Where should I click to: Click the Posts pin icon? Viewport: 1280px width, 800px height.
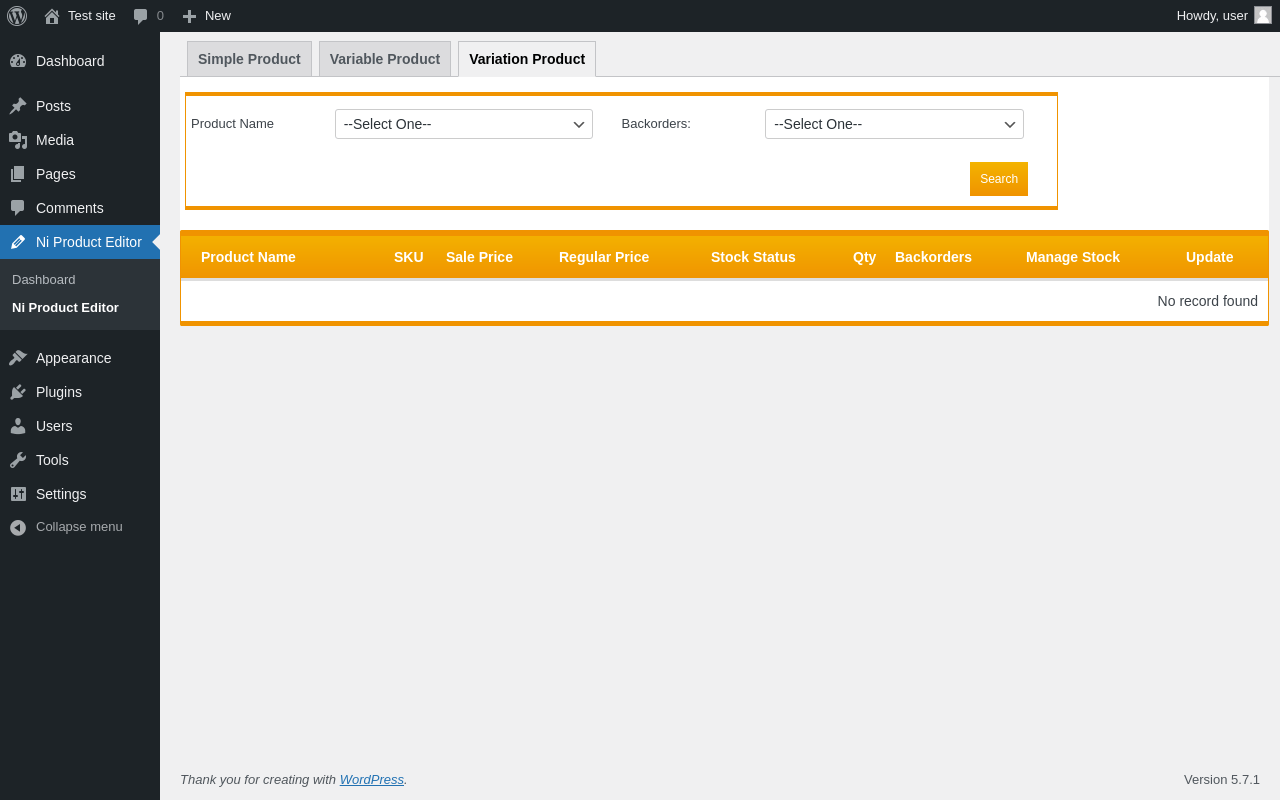(x=18, y=106)
